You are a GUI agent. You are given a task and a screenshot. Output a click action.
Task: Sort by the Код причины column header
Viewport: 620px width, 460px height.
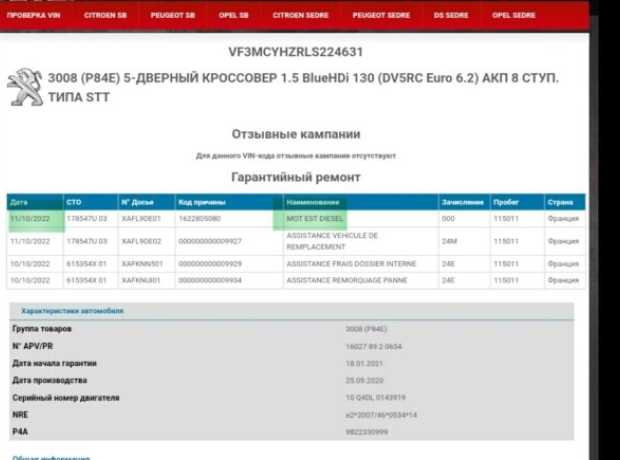tap(229, 203)
